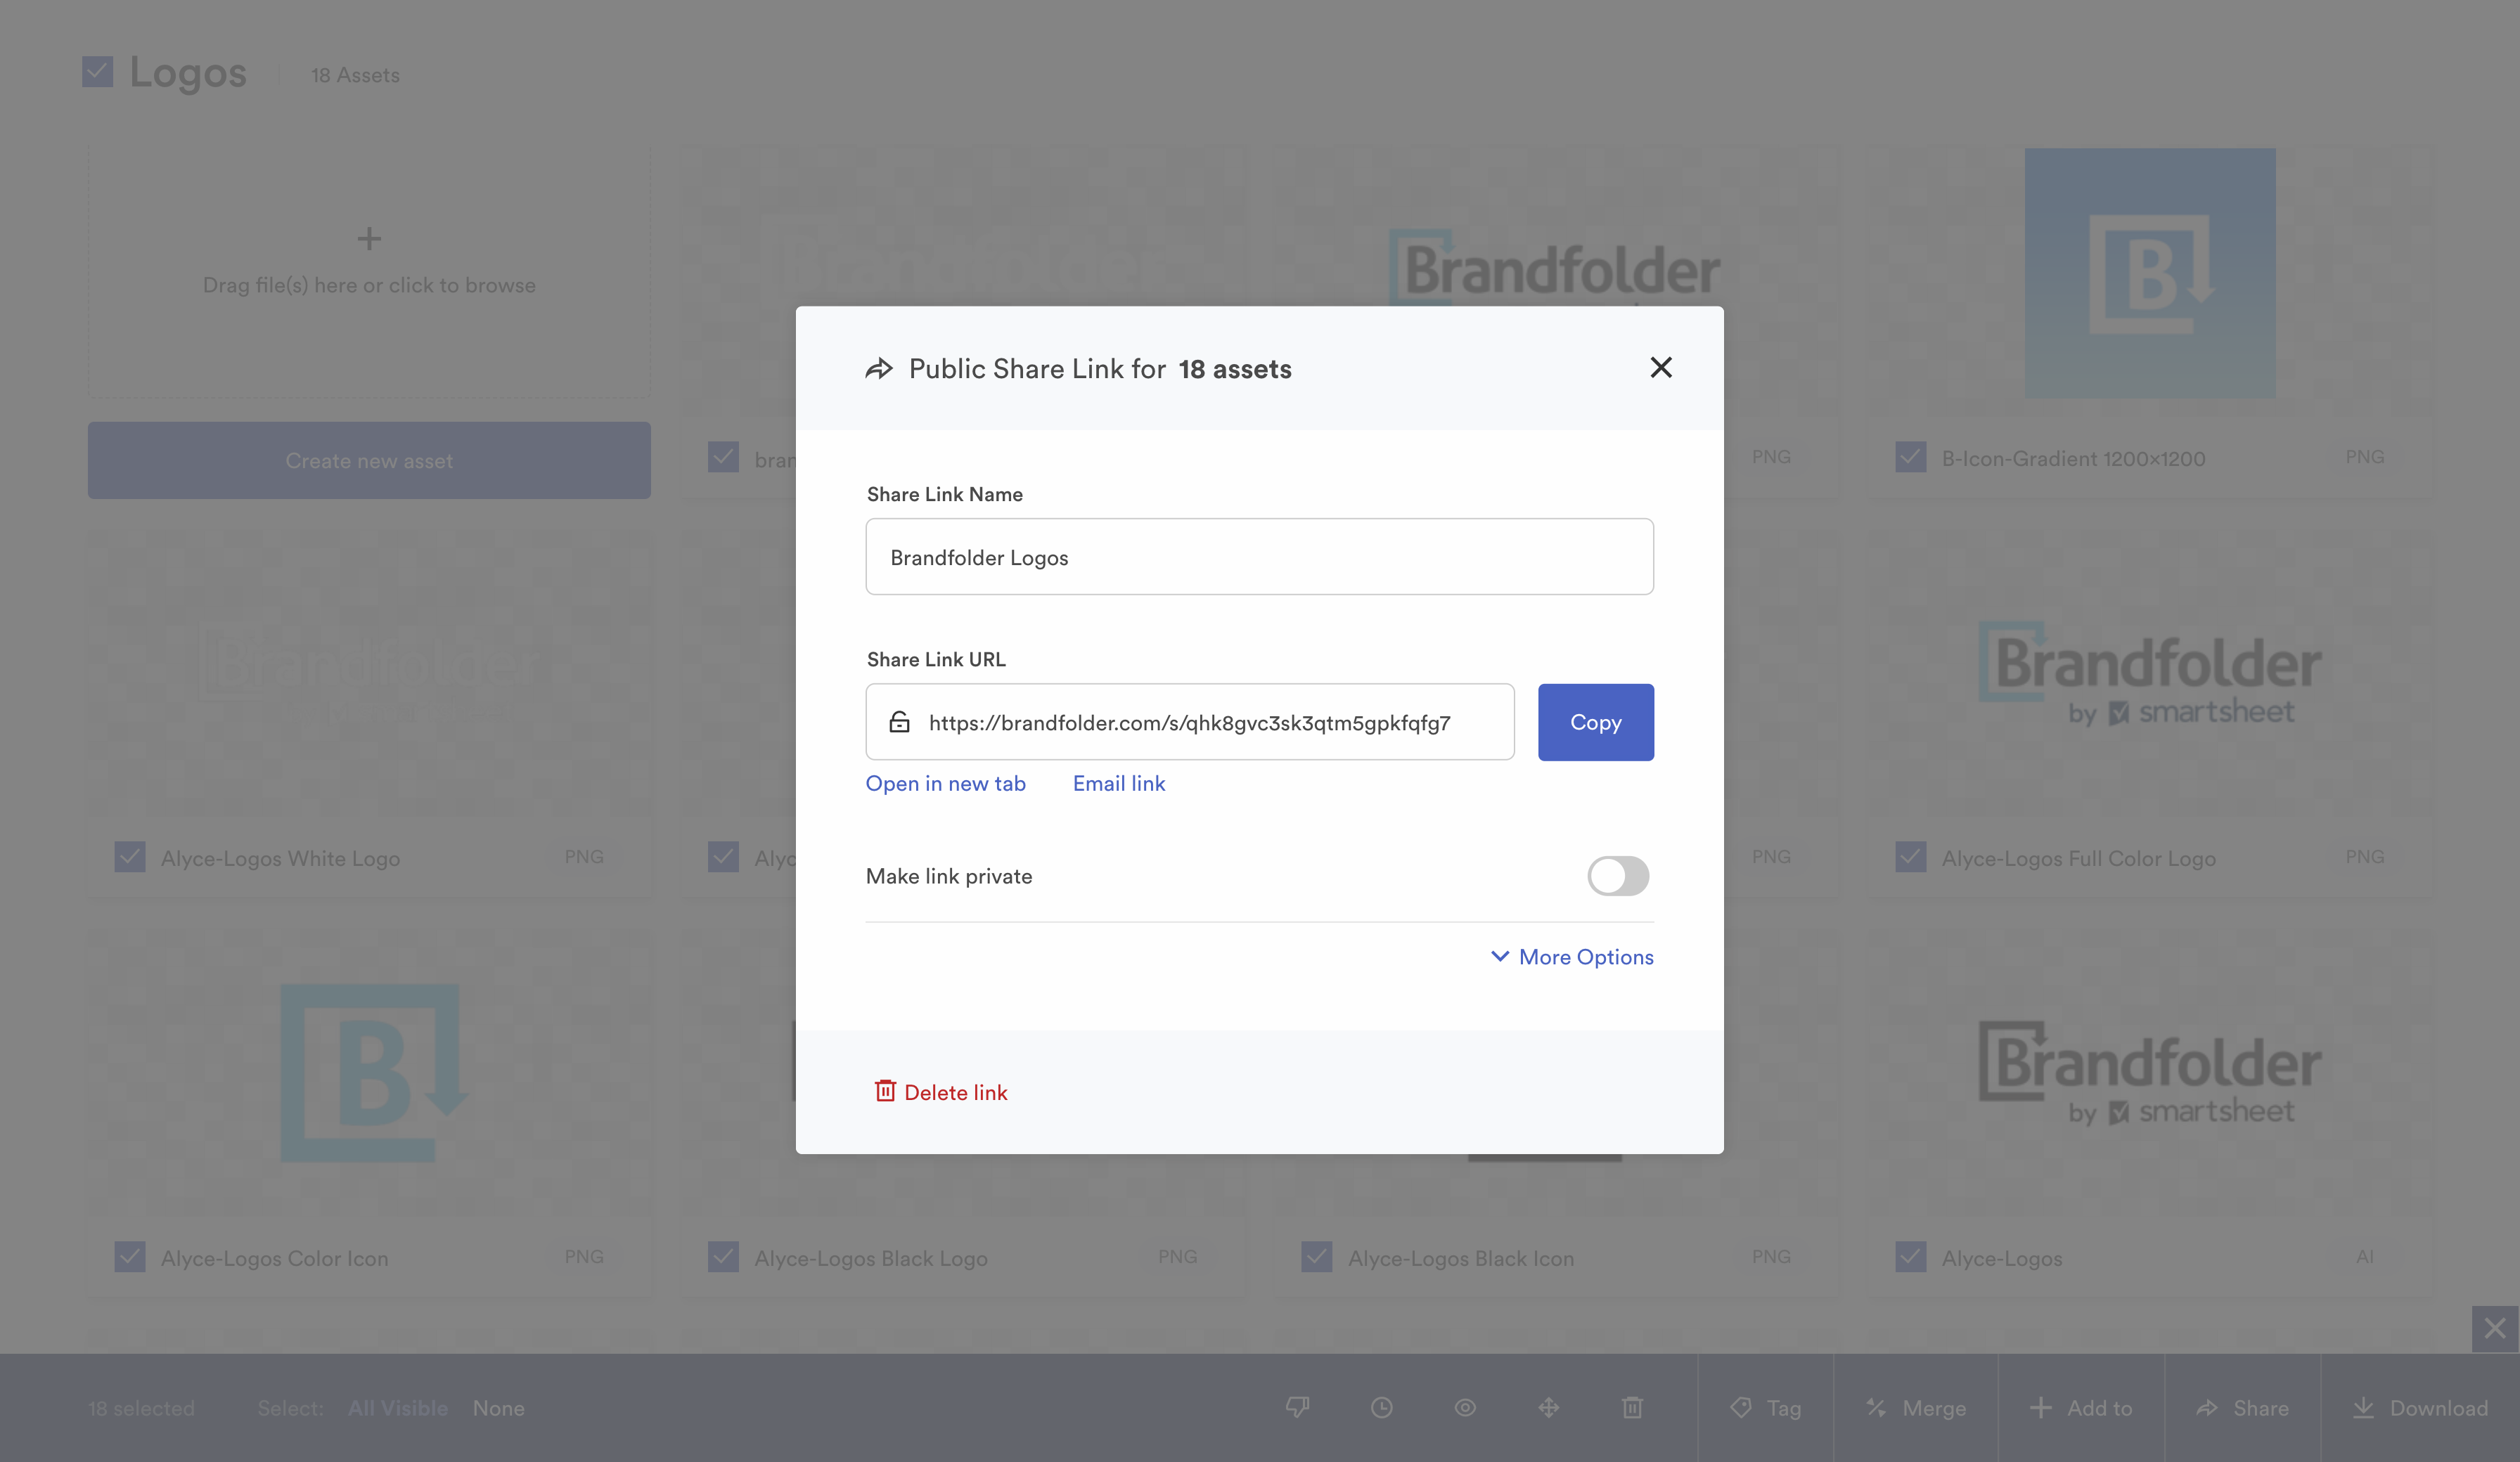Viewport: 2520px width, 1462px height.
Task: Click the share arrow icon in dialog header
Action: (879, 369)
